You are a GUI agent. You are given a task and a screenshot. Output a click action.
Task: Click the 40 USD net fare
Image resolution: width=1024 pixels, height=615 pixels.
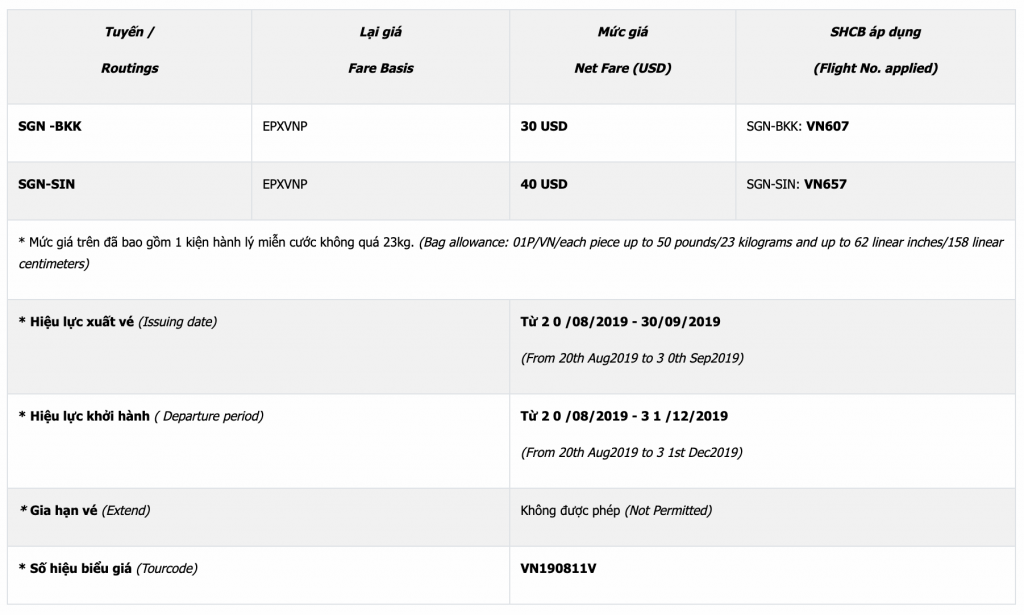544,184
